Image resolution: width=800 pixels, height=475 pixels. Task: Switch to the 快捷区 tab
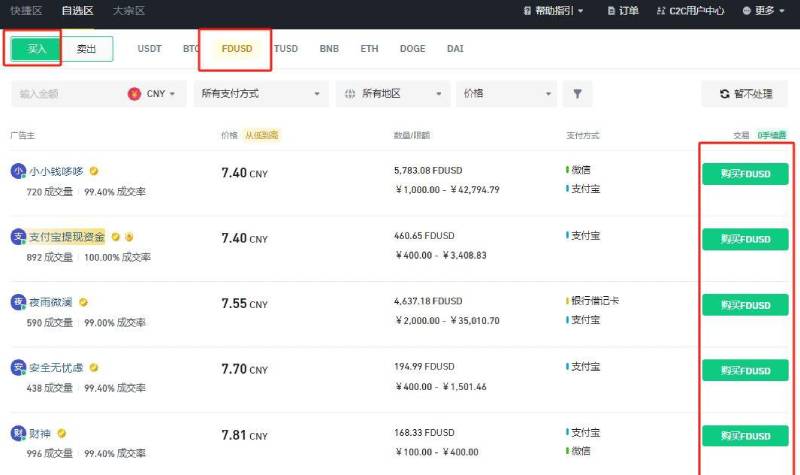point(26,11)
